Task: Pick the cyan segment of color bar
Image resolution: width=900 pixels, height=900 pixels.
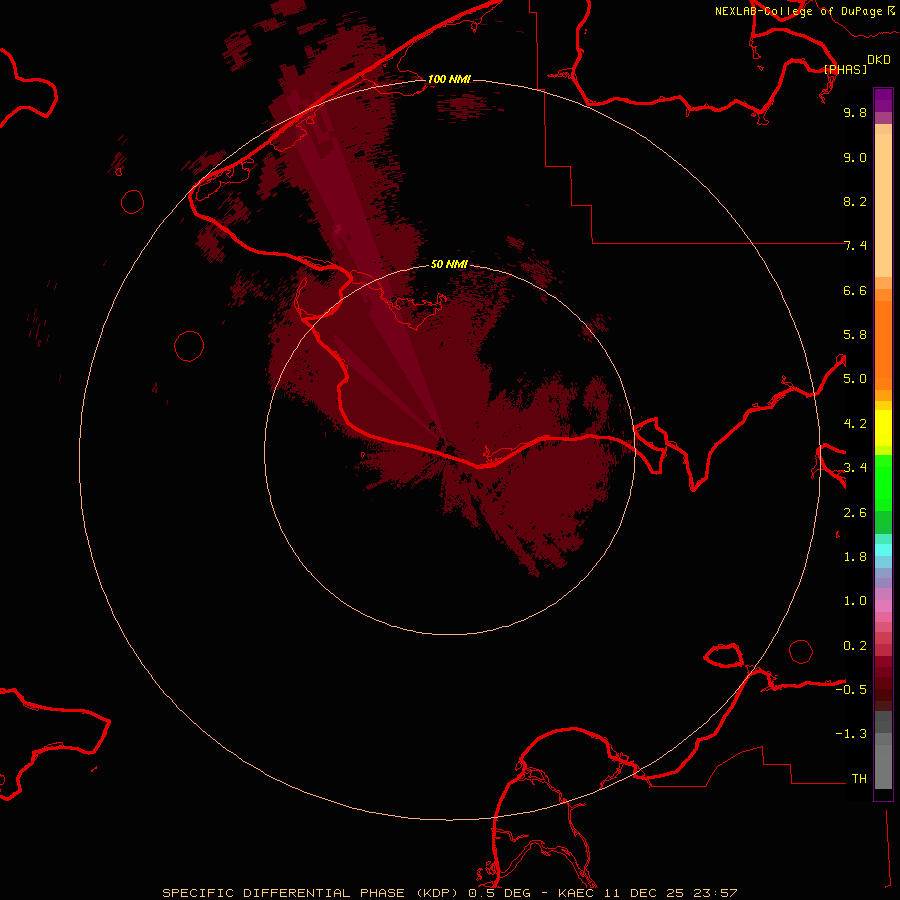Action: coord(883,550)
